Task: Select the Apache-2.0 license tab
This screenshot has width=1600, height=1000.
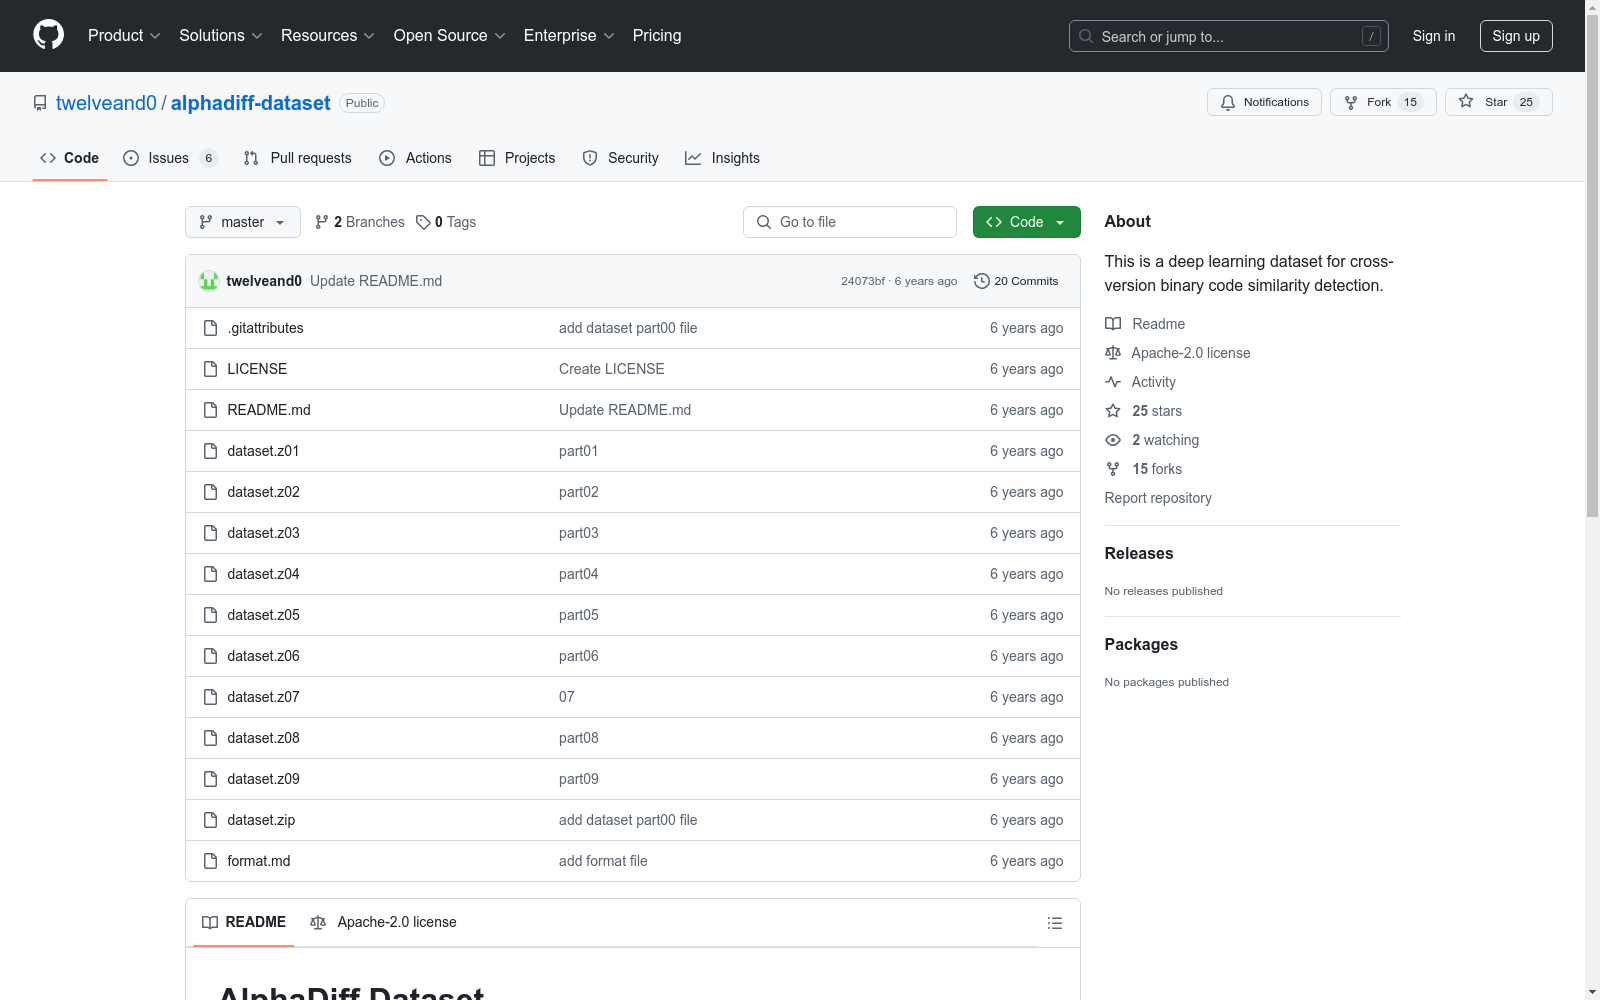Action: point(383,922)
